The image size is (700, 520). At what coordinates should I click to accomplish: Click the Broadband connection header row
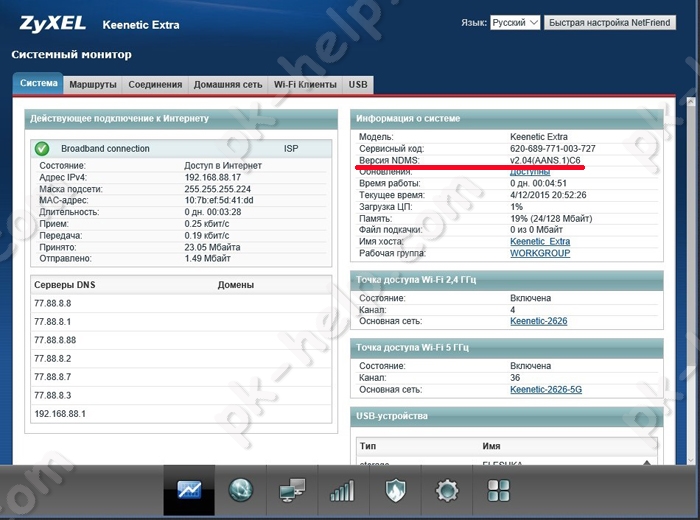coord(181,149)
